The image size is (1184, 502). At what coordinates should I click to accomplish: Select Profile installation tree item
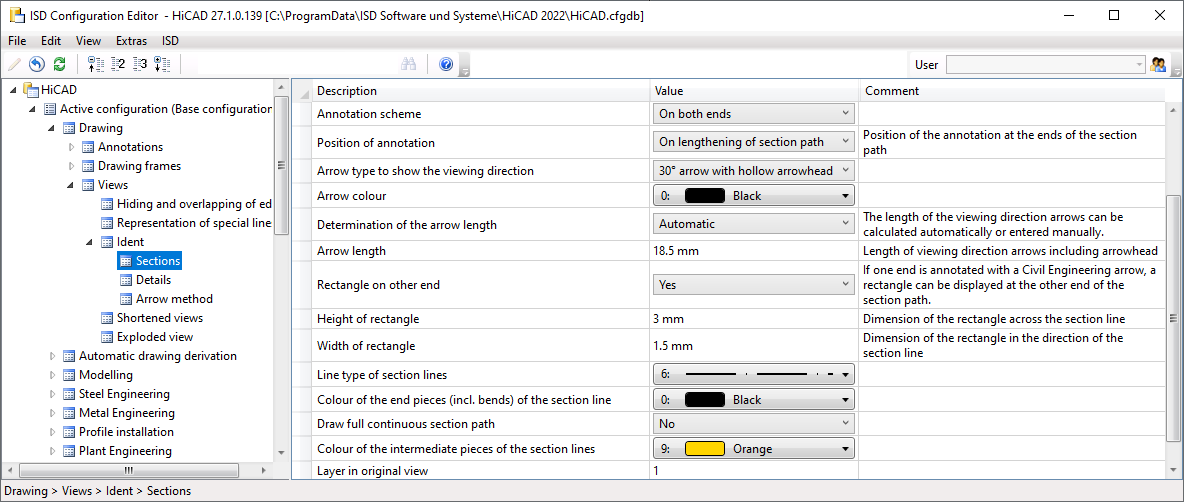tap(126, 432)
